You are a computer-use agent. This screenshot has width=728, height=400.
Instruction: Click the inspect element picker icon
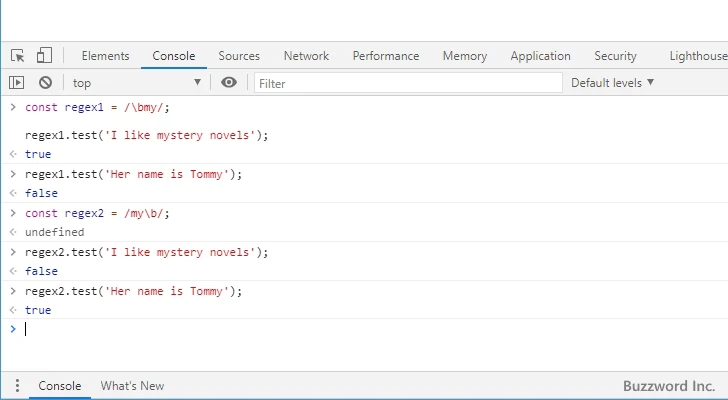point(18,56)
